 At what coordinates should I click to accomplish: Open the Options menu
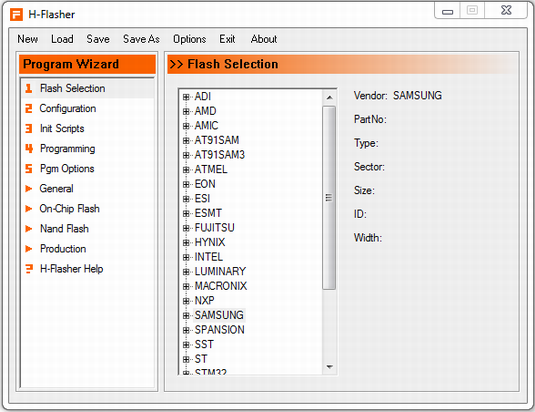point(189,39)
